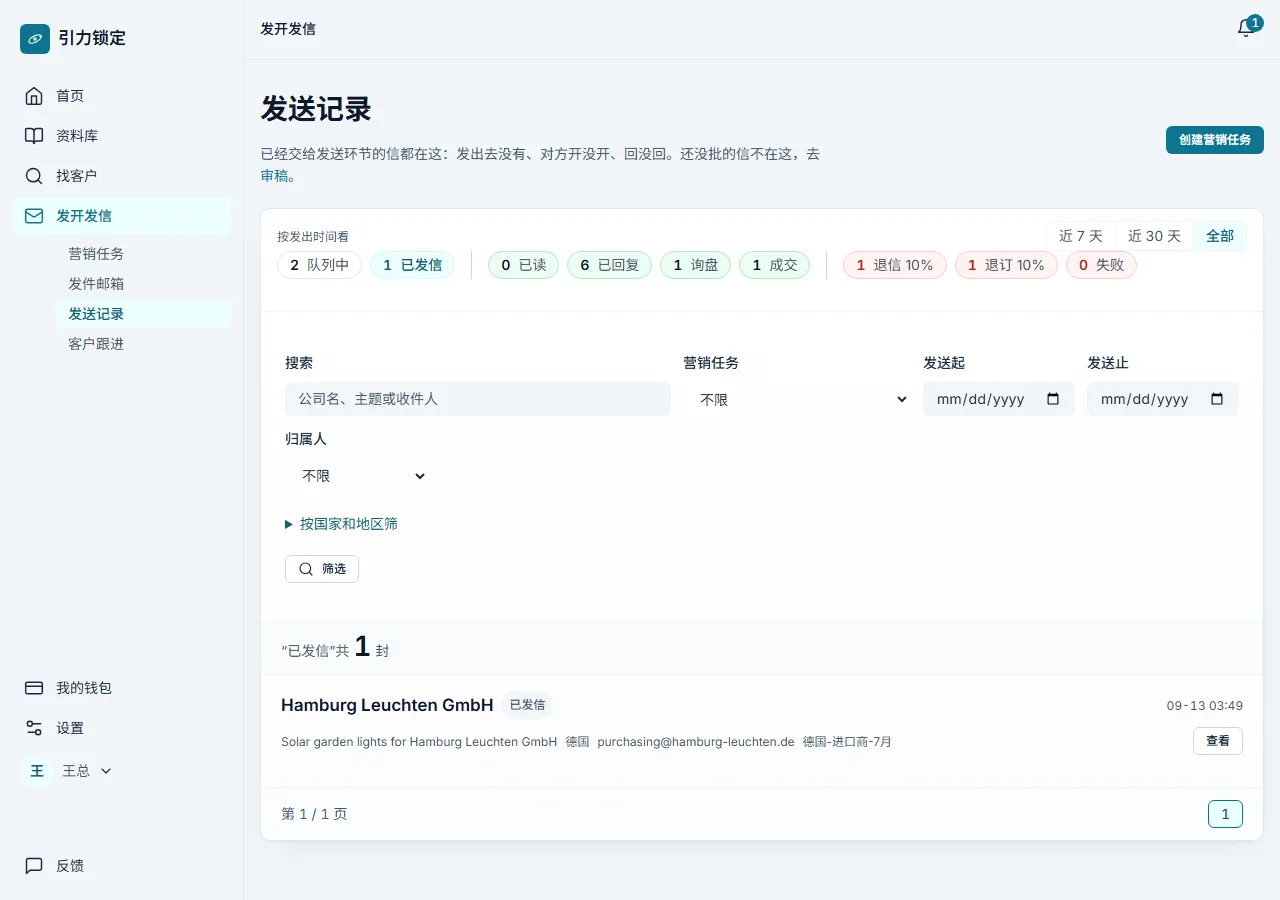Filter by 失败 status chip

click(x=1101, y=265)
